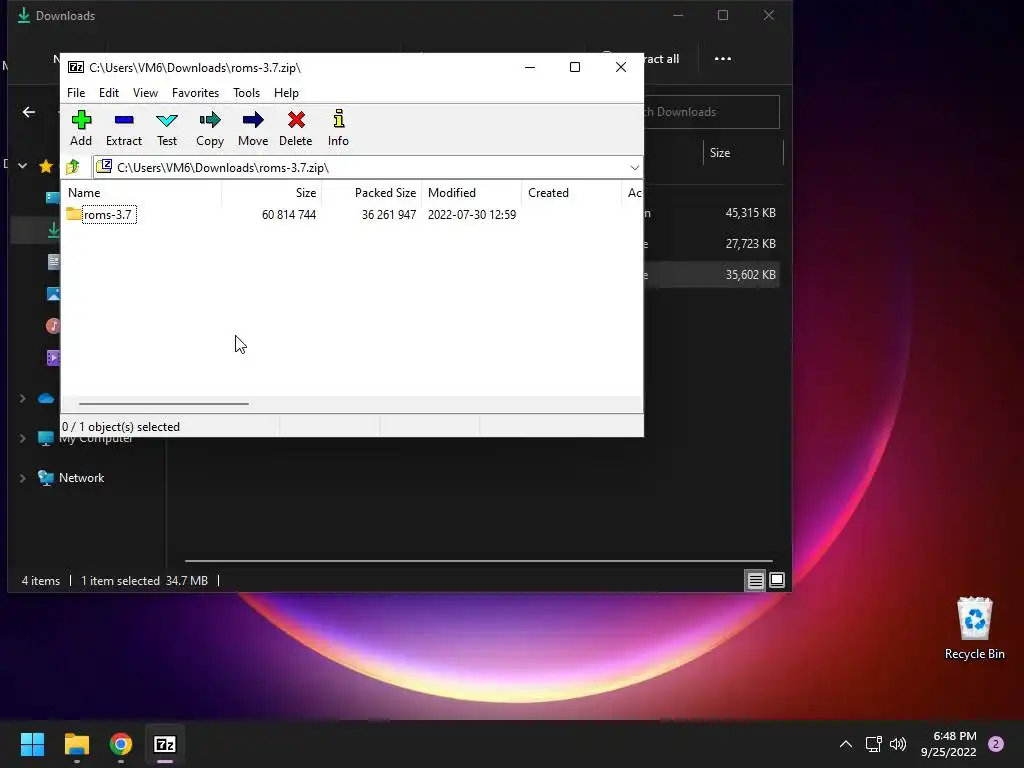Open the Edit menu
The width and height of the screenshot is (1024, 768).
coord(108,93)
